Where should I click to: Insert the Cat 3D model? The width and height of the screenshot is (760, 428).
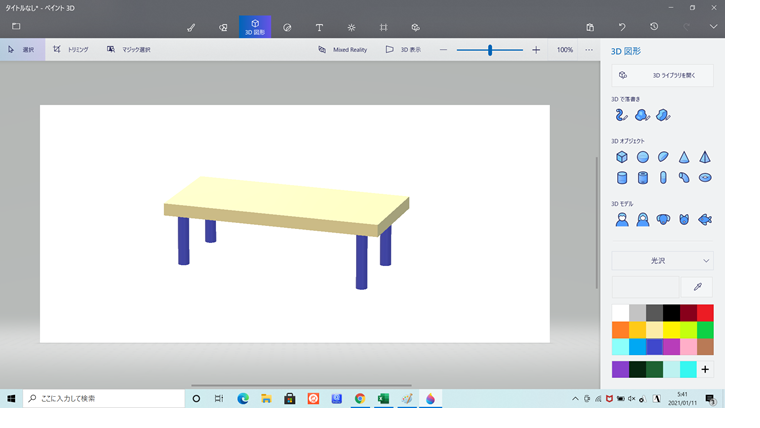tap(684, 220)
